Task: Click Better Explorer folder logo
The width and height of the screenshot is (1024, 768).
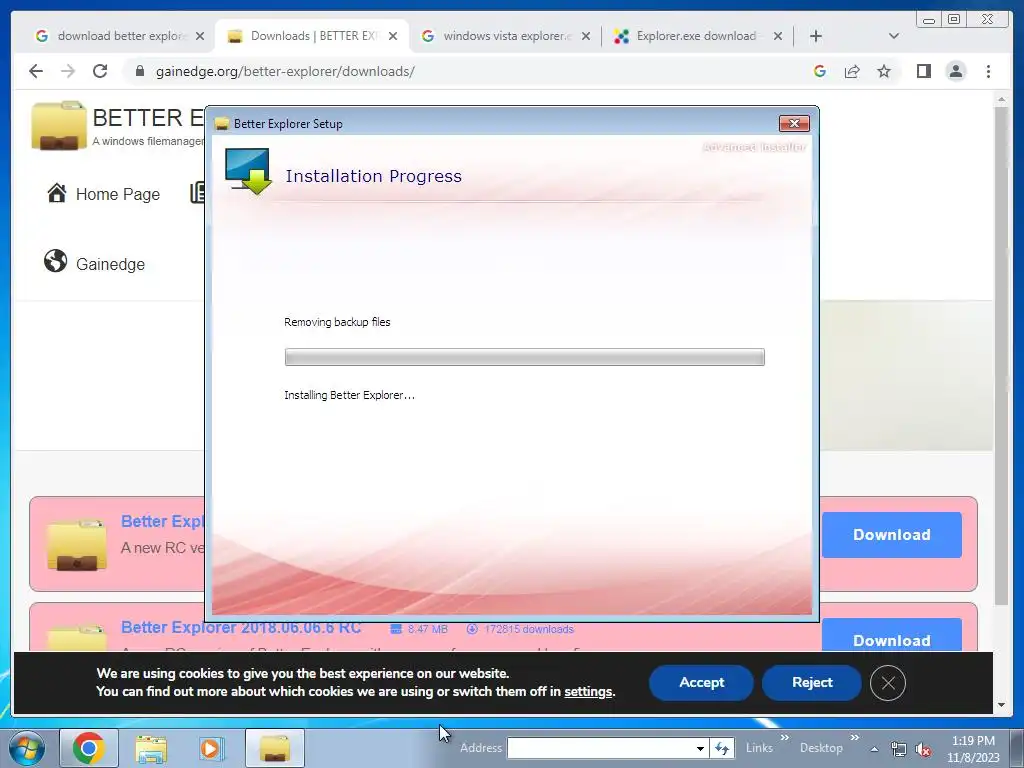Action: pos(59,125)
